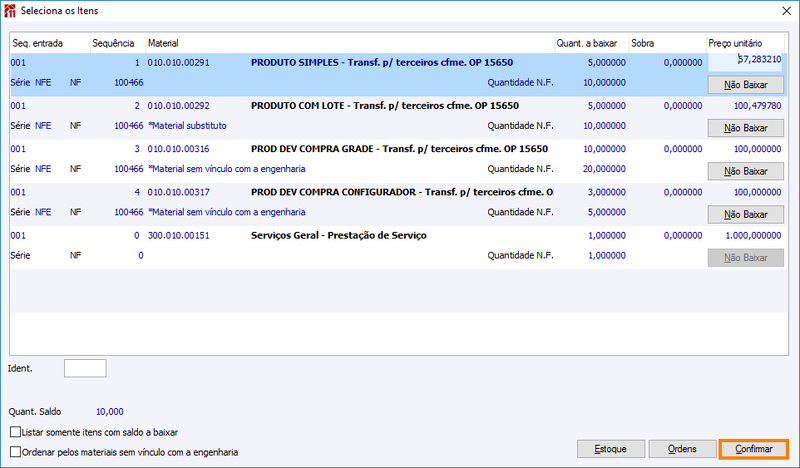800x468 pixels.
Task: Click sequence number 2 of PRODUTO COM LOTE
Action: pos(137,106)
